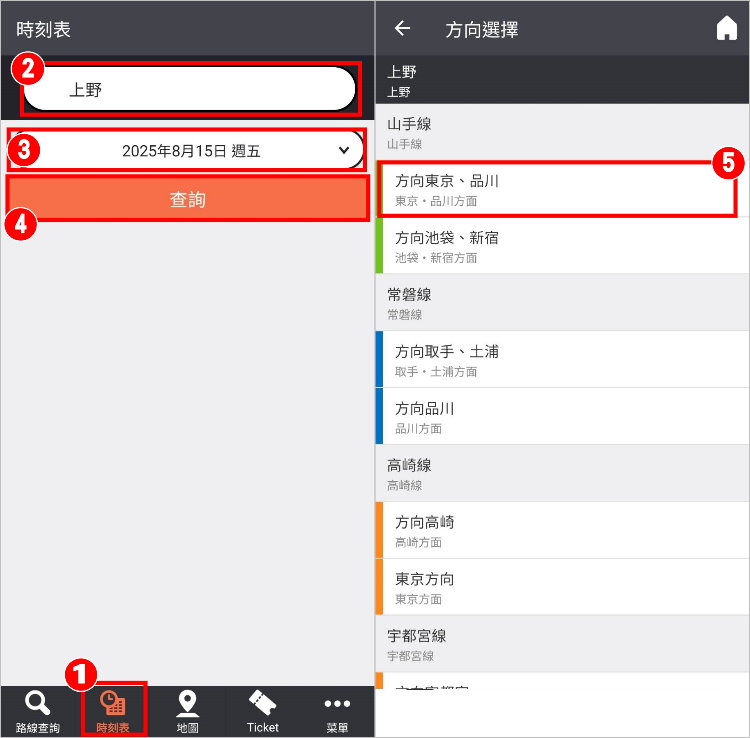The image size is (750, 738).
Task: Open the 菜單 menu tab
Action: point(337,712)
